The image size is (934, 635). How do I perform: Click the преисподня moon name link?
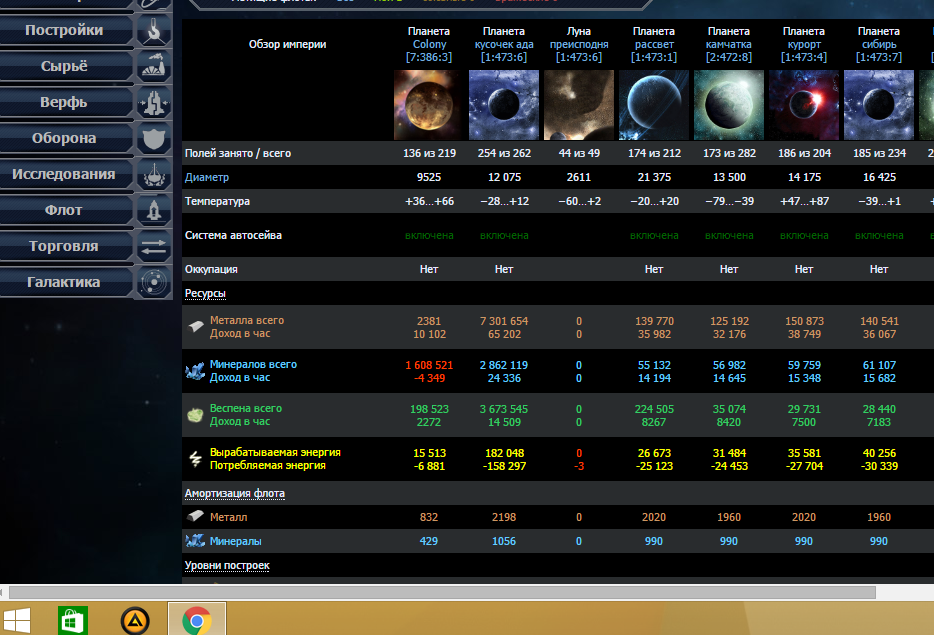pos(579,44)
